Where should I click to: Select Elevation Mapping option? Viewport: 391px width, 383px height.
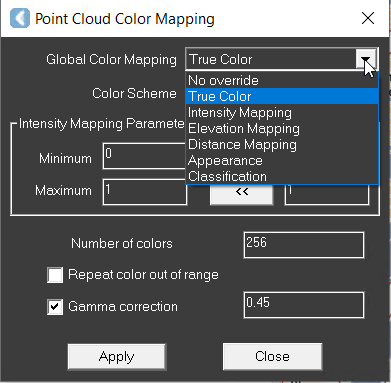click(x=282, y=128)
